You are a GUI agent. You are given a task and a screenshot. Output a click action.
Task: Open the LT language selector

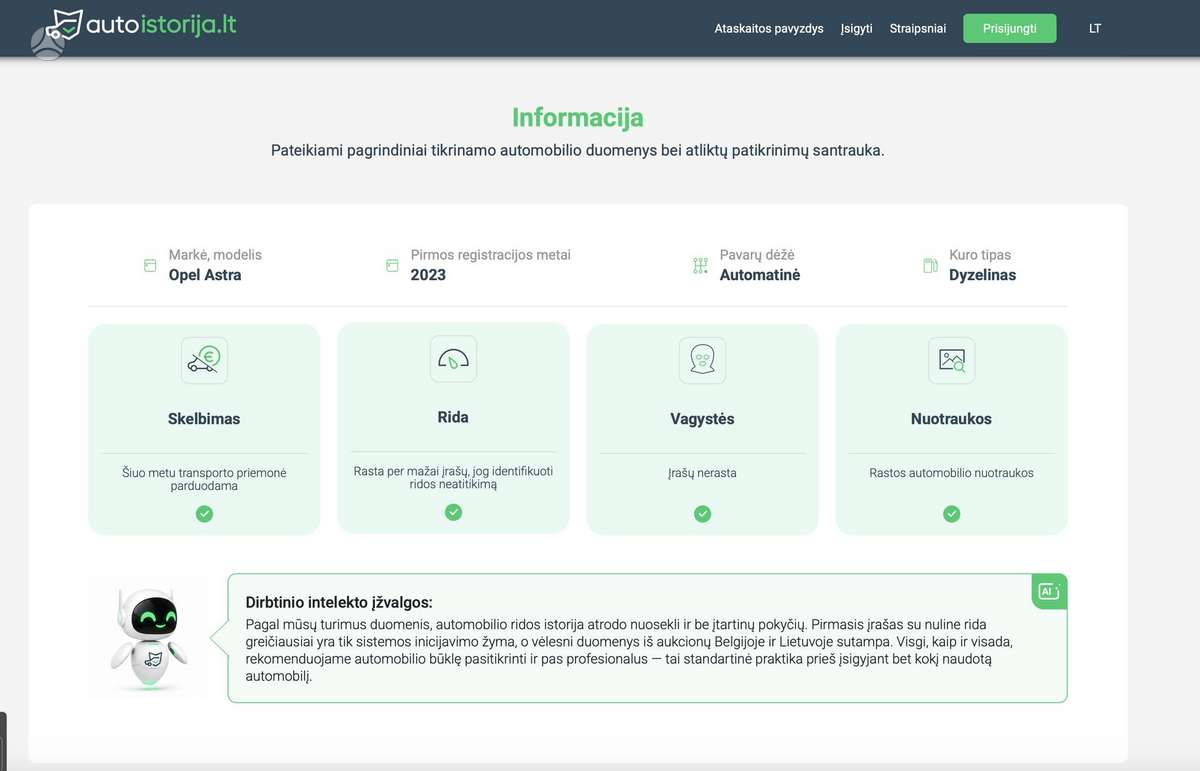coord(1095,28)
